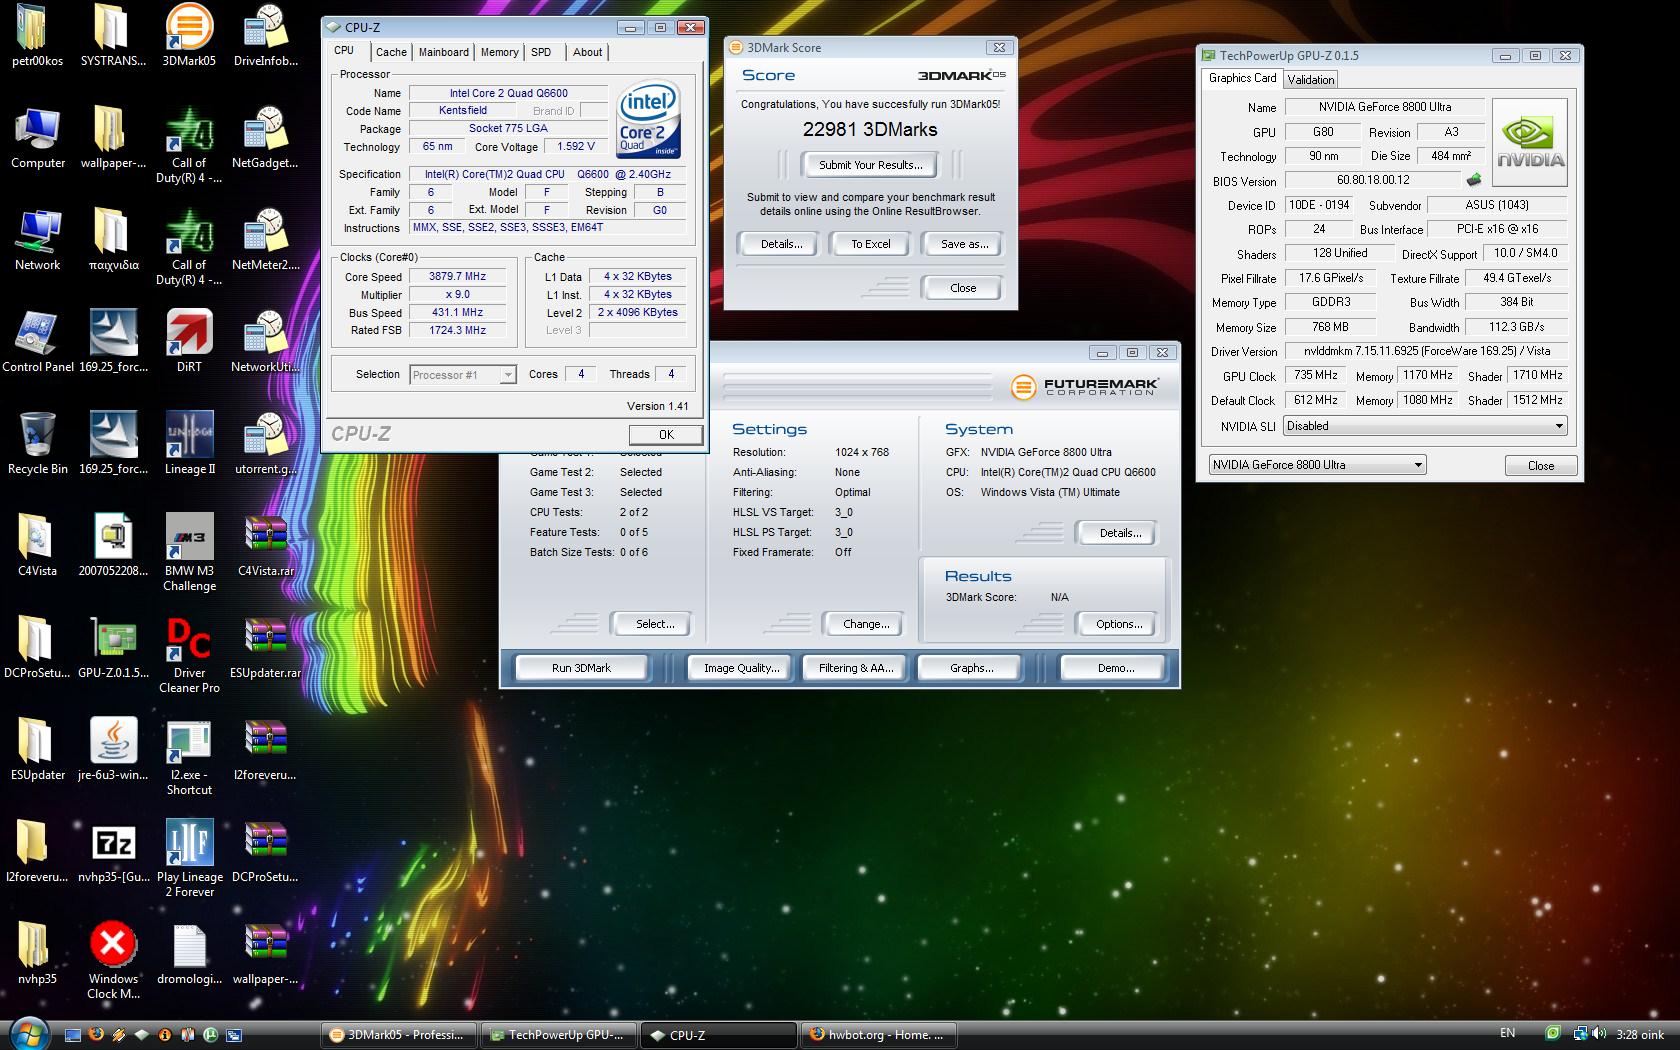Click the CPU Name field Intel Core 2 Quad Q6600
This screenshot has width=1680, height=1050.
pyautogui.click(x=508, y=93)
